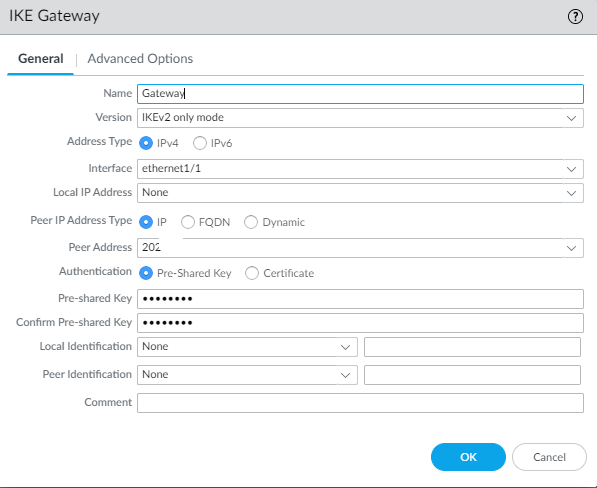Expand the Local IP Address dropdown

(x=571, y=193)
